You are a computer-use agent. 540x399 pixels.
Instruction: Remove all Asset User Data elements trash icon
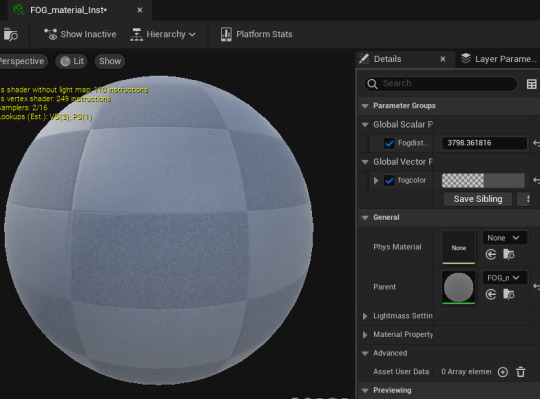[x=521, y=372]
